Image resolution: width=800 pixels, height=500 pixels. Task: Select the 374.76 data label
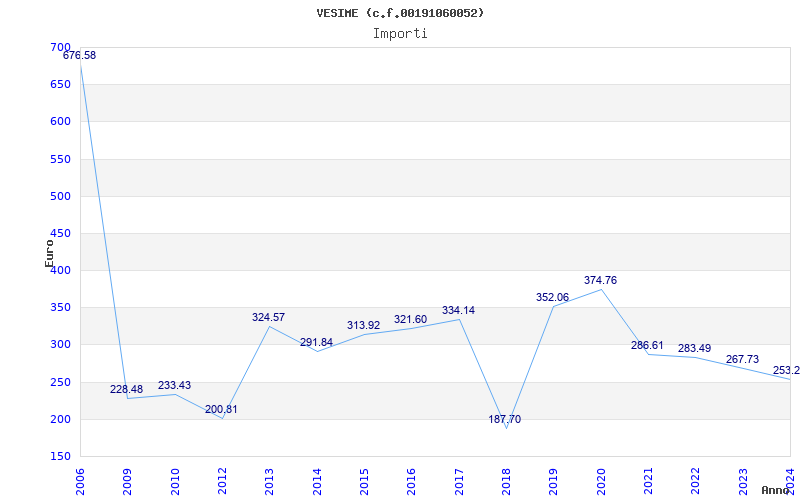click(601, 280)
